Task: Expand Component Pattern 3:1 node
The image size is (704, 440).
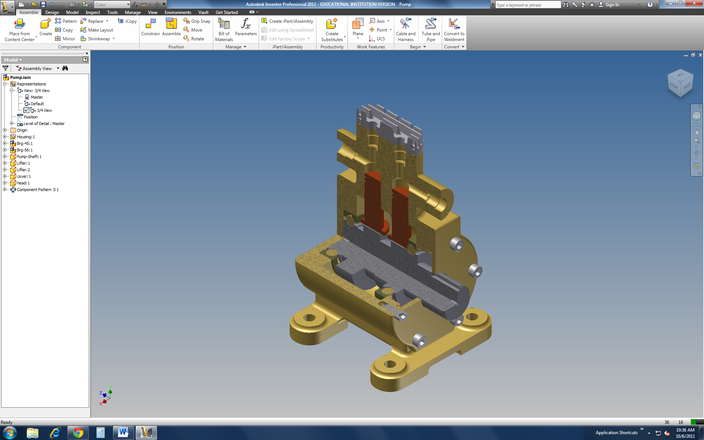Action: click(x=5, y=189)
